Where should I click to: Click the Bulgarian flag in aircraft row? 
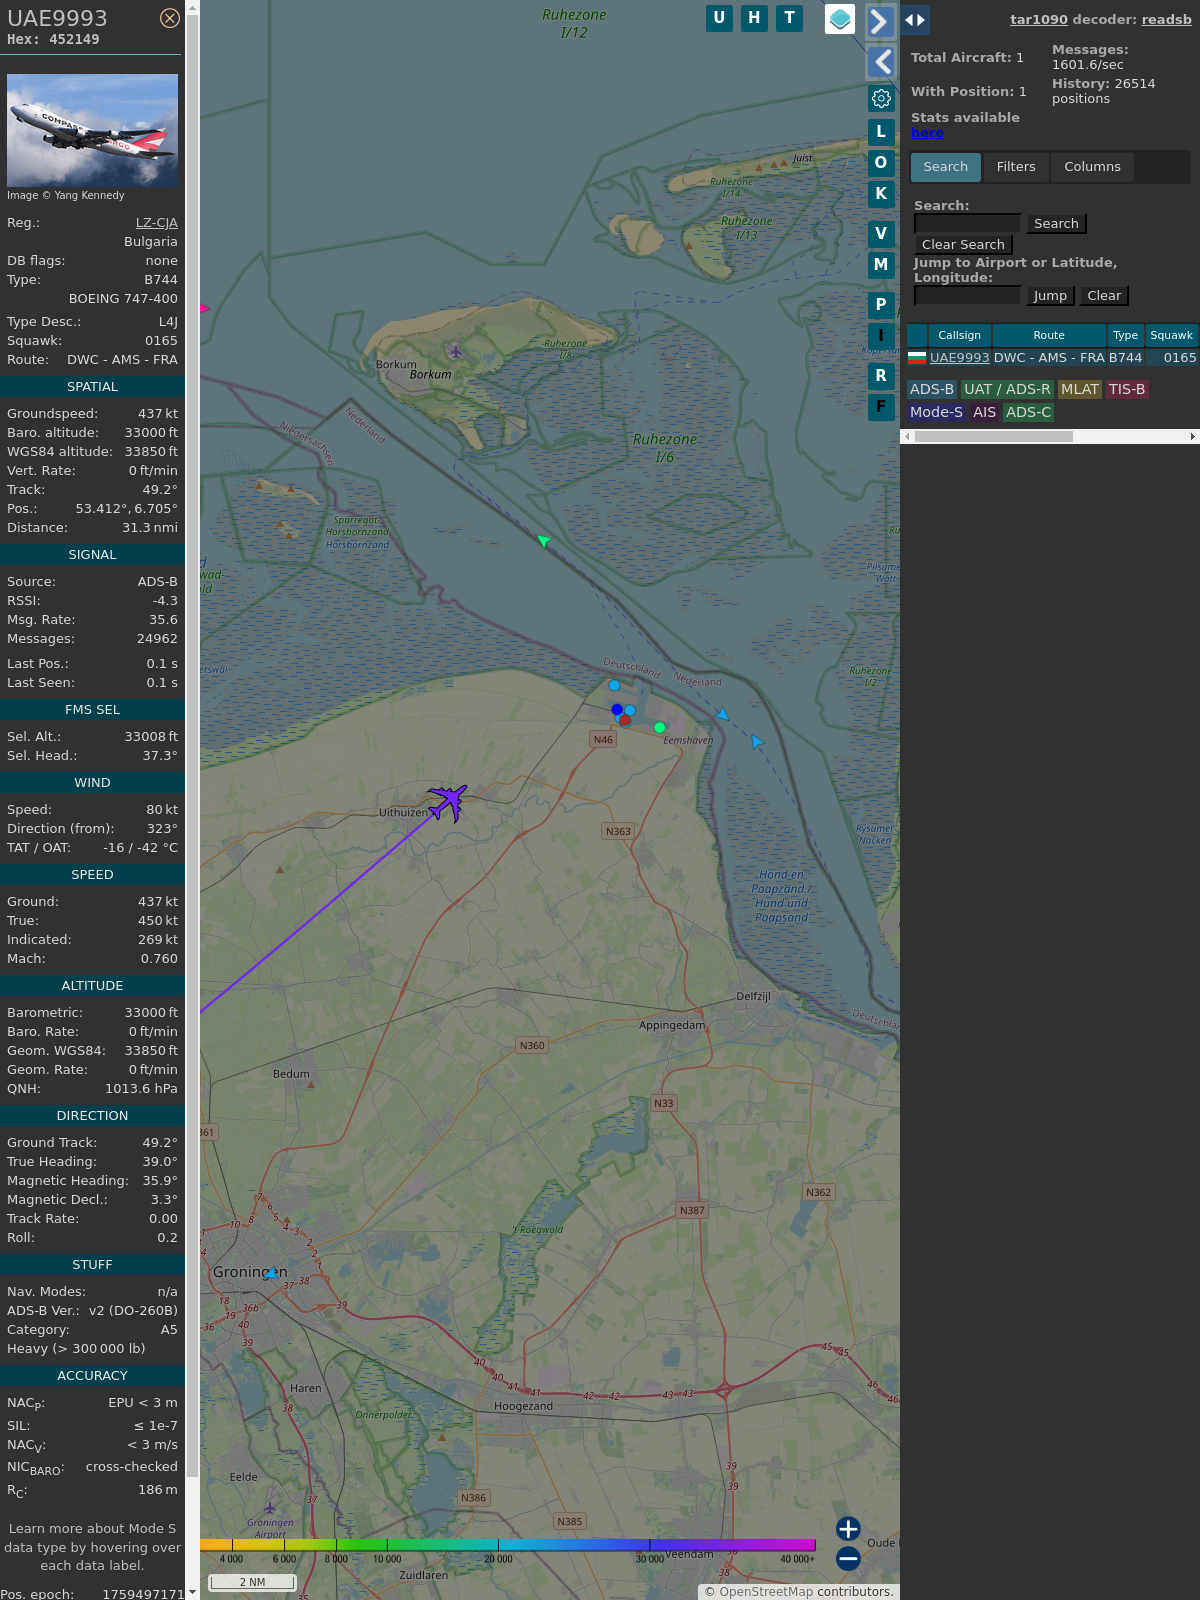(917, 358)
